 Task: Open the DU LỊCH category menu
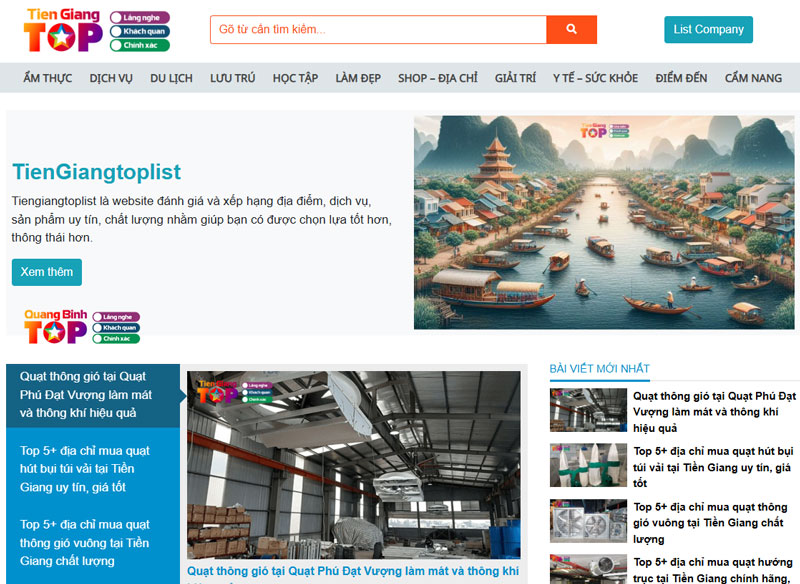tap(171, 76)
